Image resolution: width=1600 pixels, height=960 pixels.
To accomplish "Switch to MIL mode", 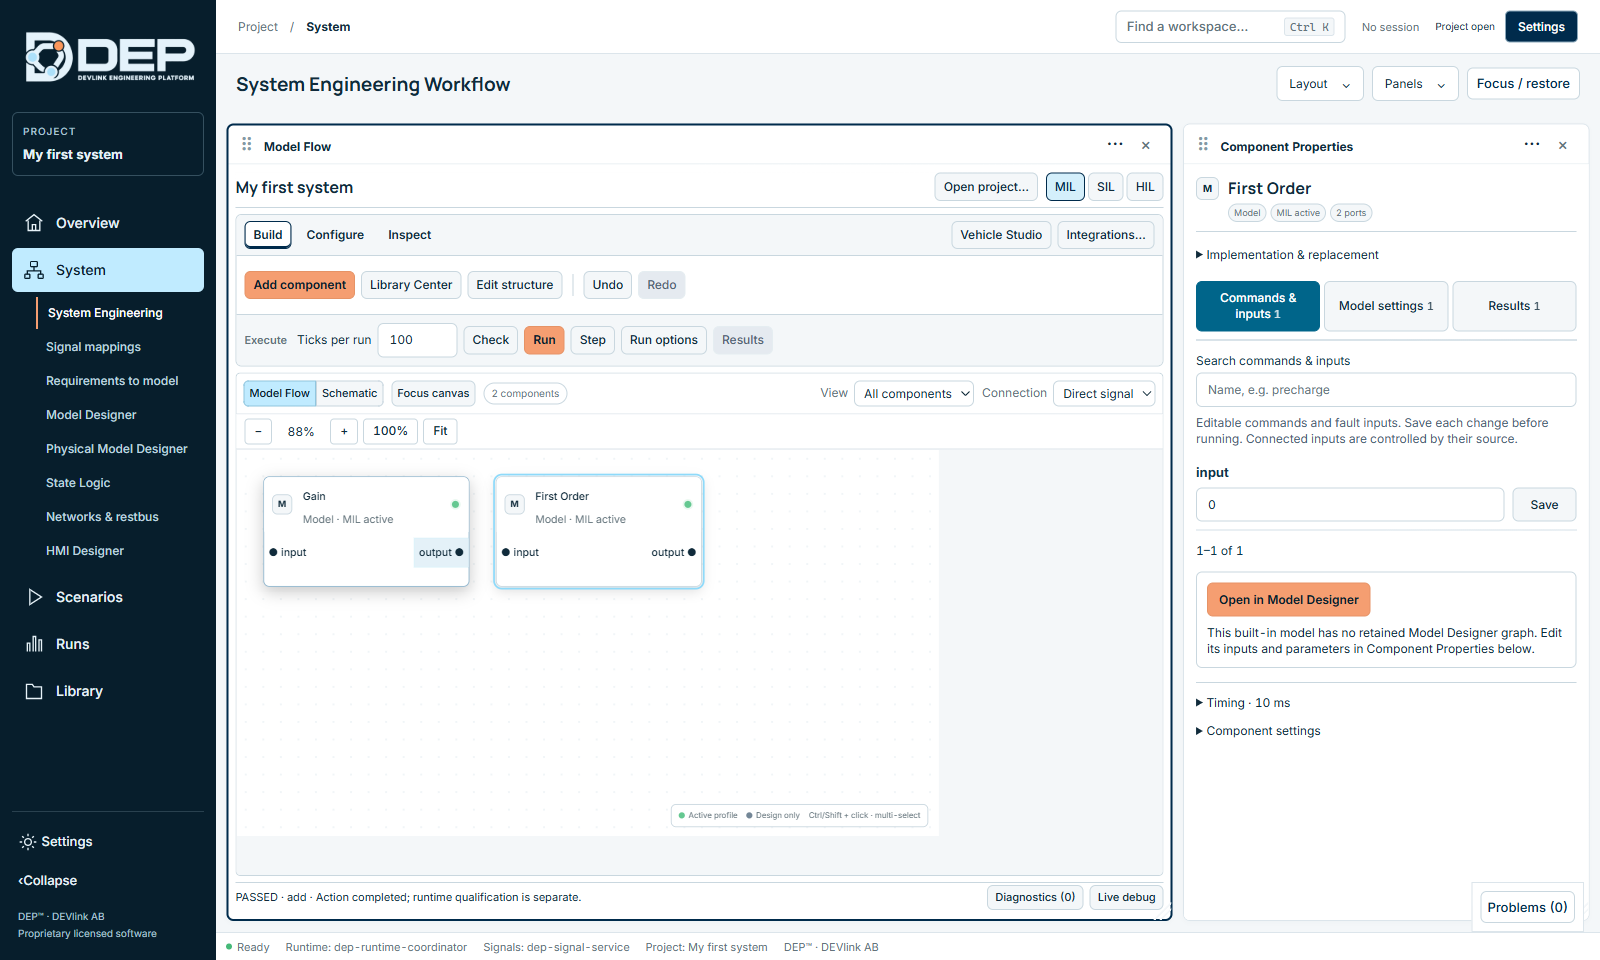I will 1065,187.
